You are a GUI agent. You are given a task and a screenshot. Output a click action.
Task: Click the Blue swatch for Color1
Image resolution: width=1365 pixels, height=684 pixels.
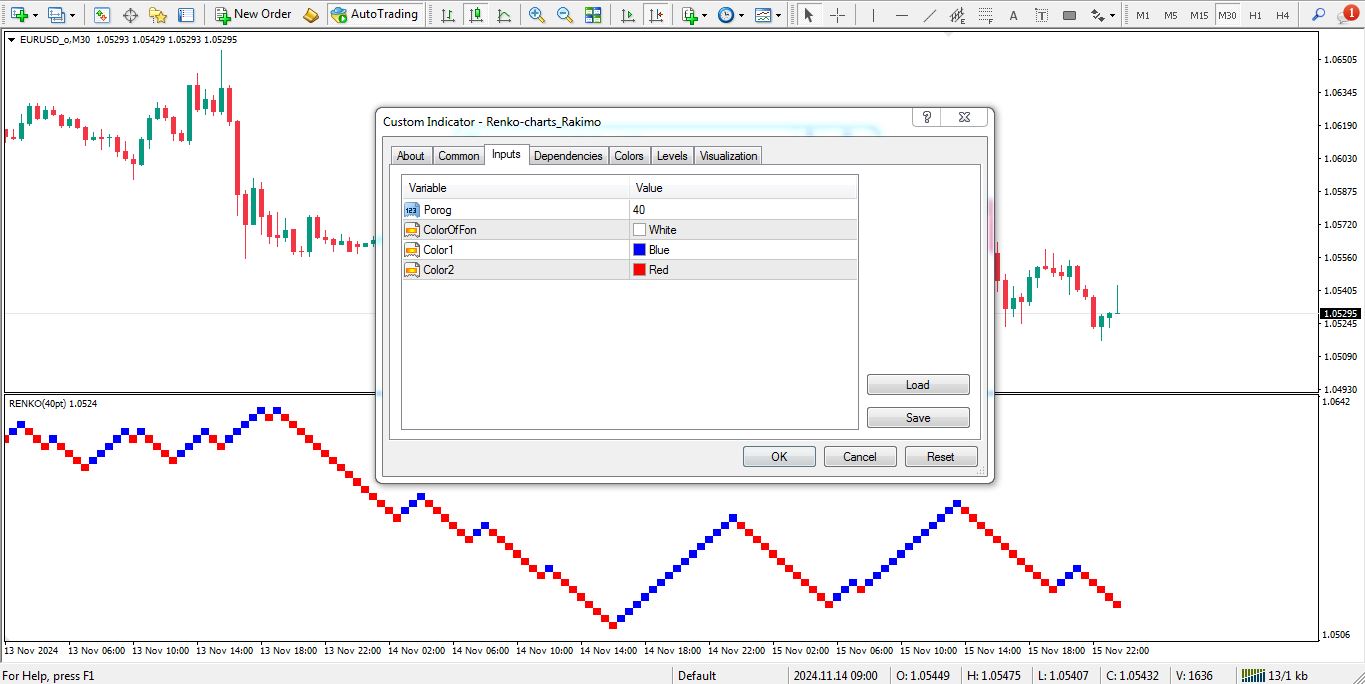coord(639,250)
